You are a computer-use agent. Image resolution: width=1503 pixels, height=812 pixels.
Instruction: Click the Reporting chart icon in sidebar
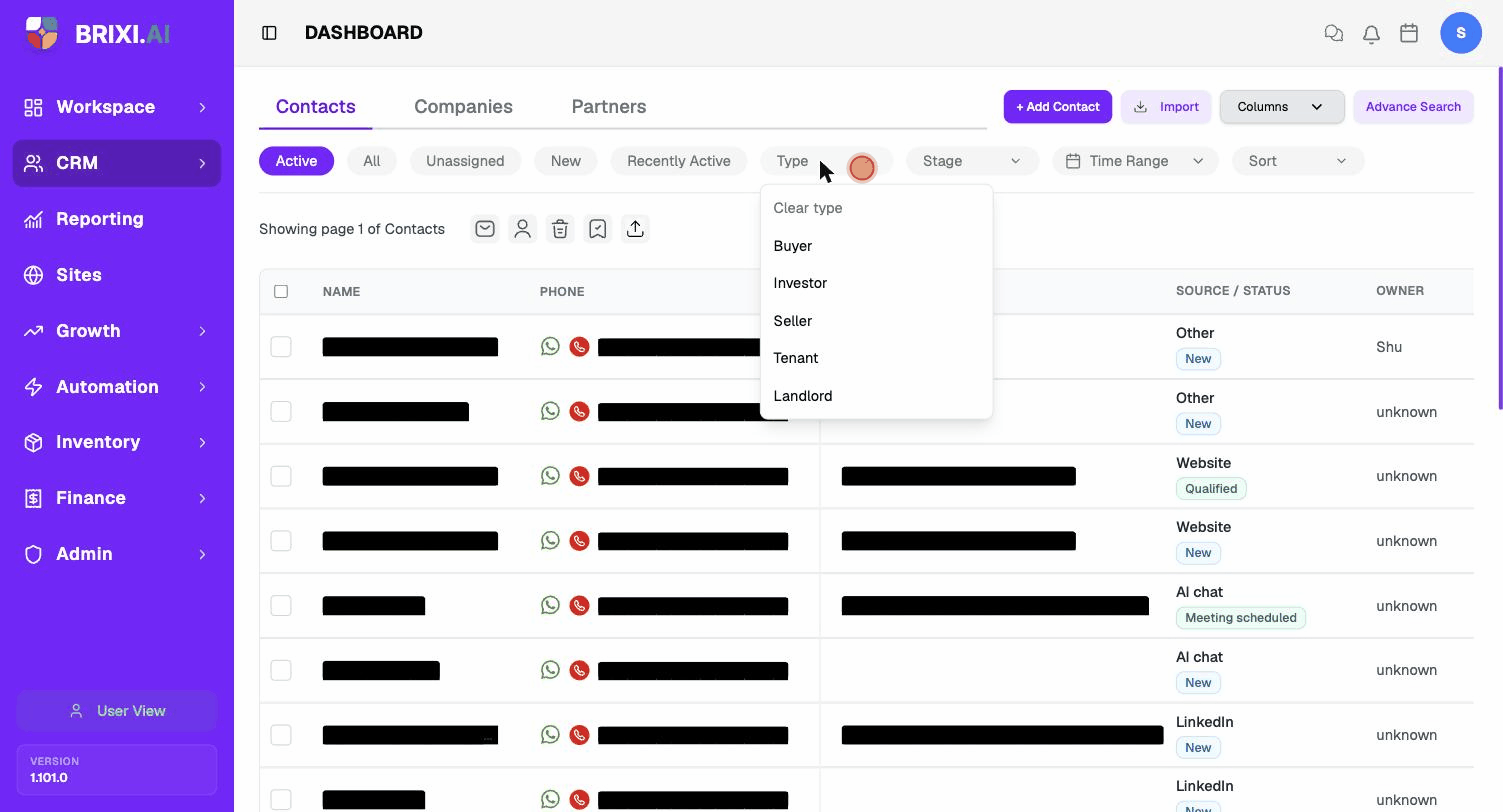tap(34, 219)
